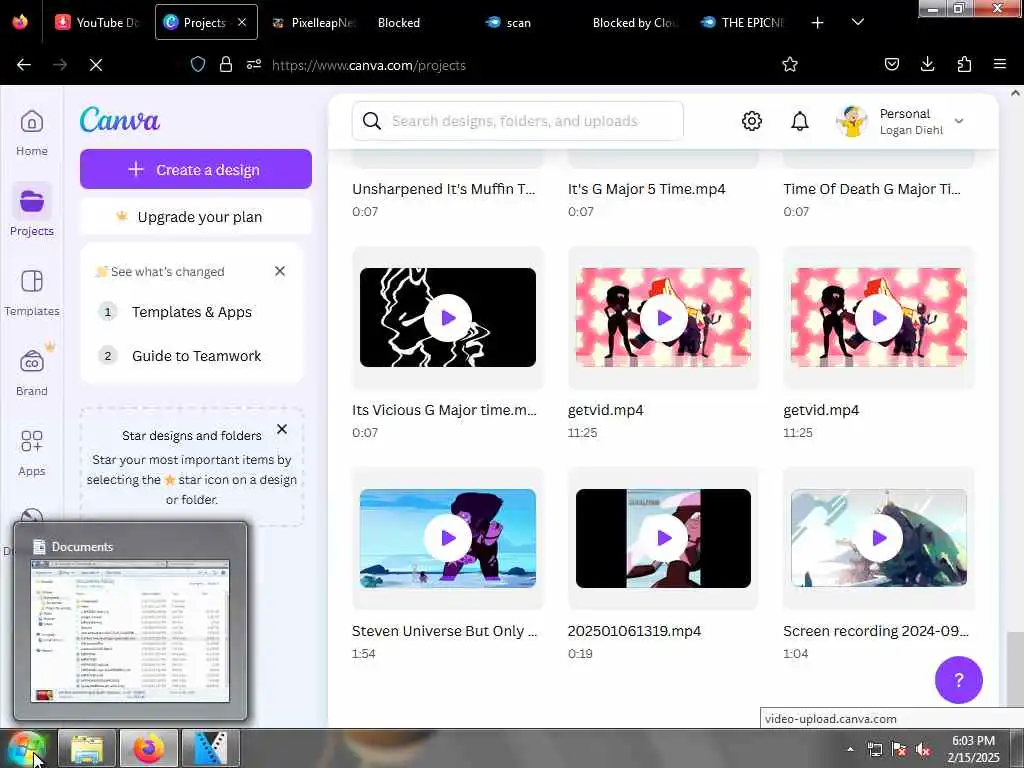Click Firefox taskbar icon
Viewport: 1024px width, 768px height.
148,748
